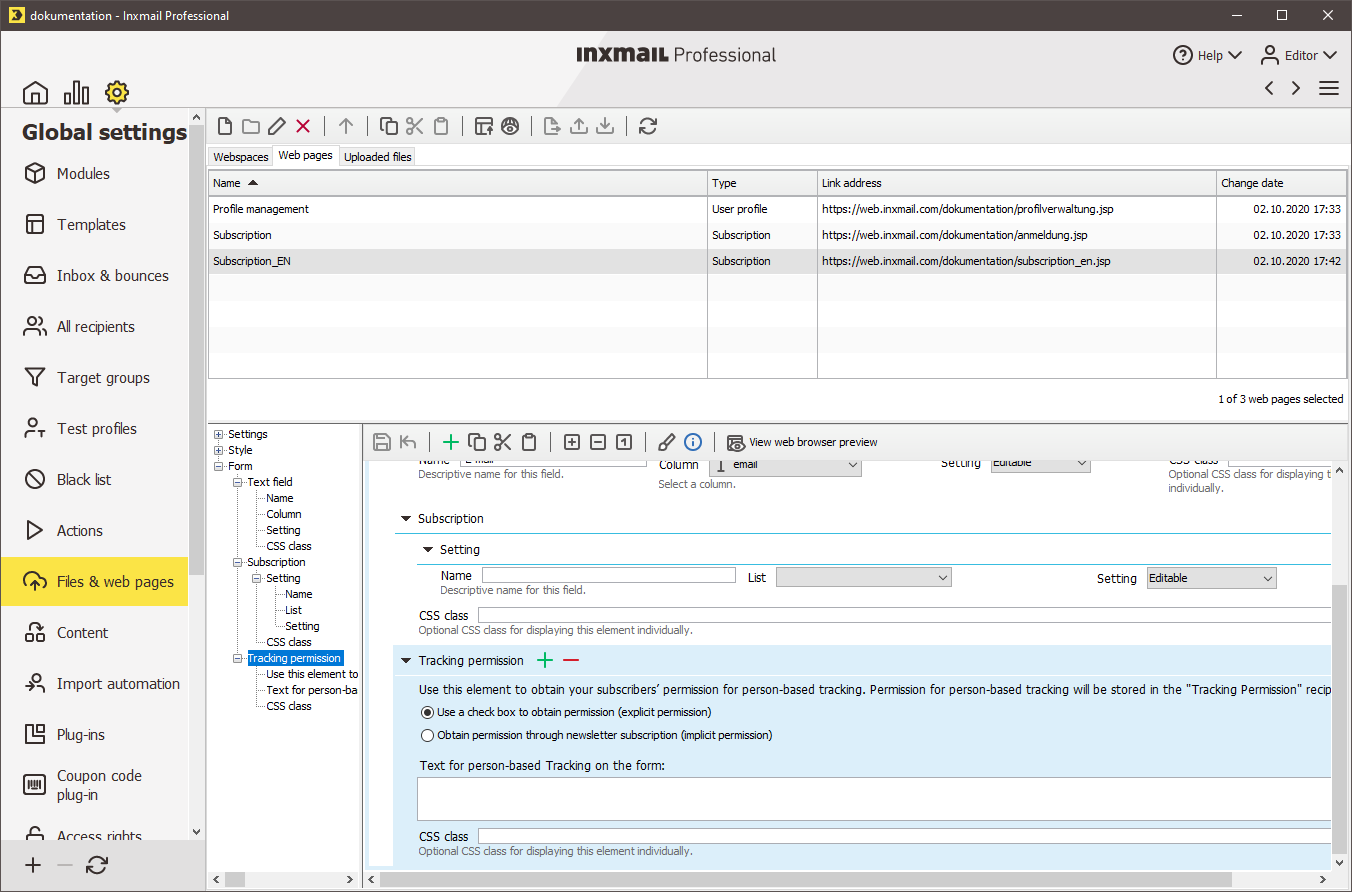Expand all with the boxed plus icon
This screenshot has height=892, width=1352.
point(572,442)
